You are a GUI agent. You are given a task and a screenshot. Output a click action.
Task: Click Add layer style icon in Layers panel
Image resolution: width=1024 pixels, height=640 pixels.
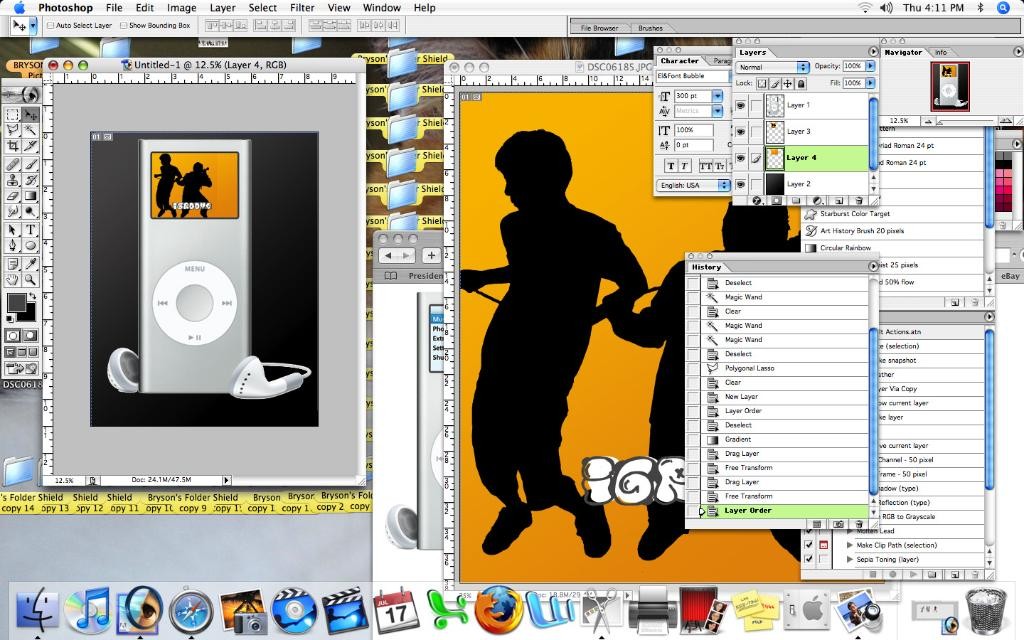coord(757,200)
